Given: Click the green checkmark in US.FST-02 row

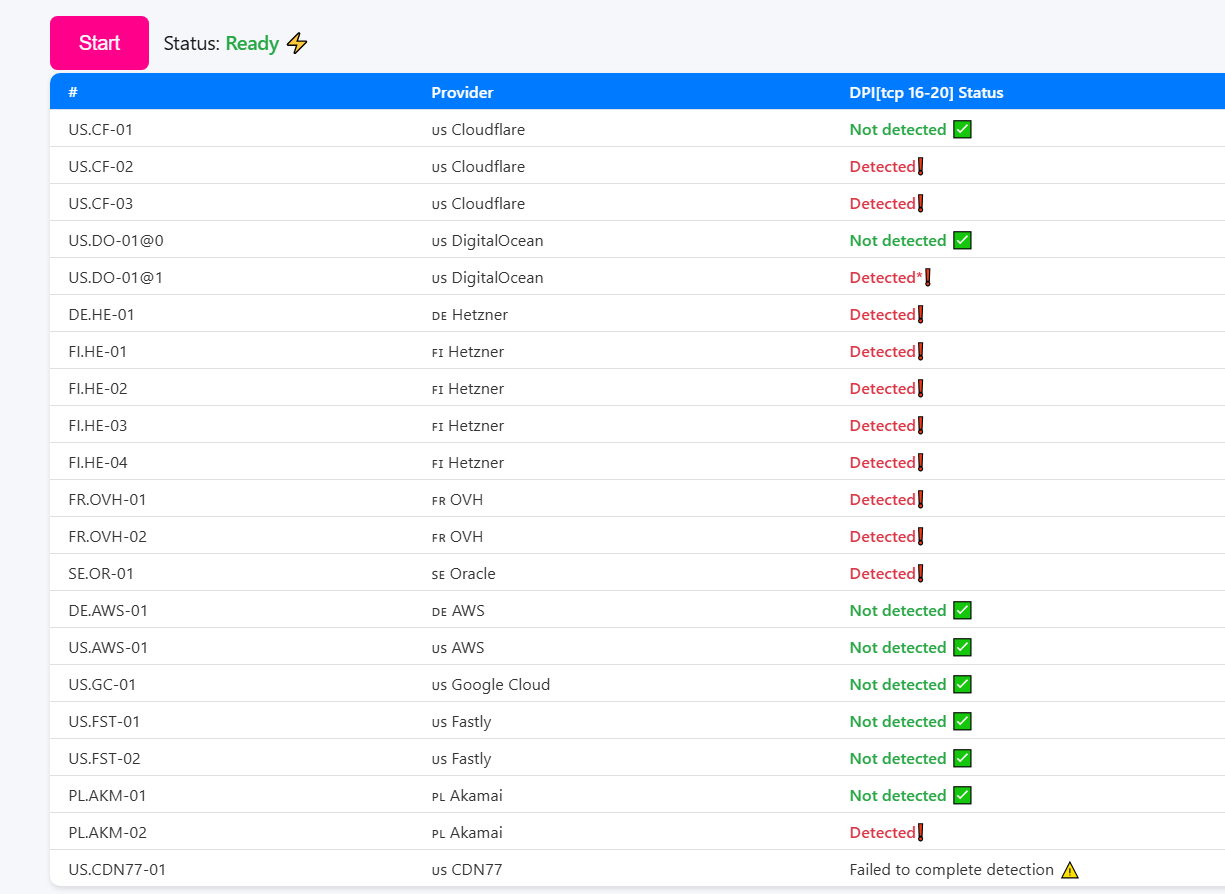Looking at the screenshot, I should click(962, 758).
